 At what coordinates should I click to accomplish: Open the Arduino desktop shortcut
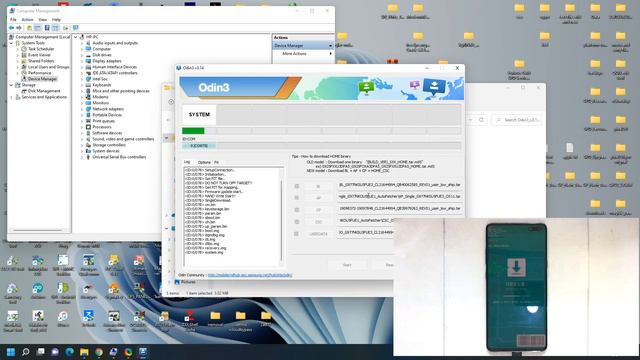(38, 289)
